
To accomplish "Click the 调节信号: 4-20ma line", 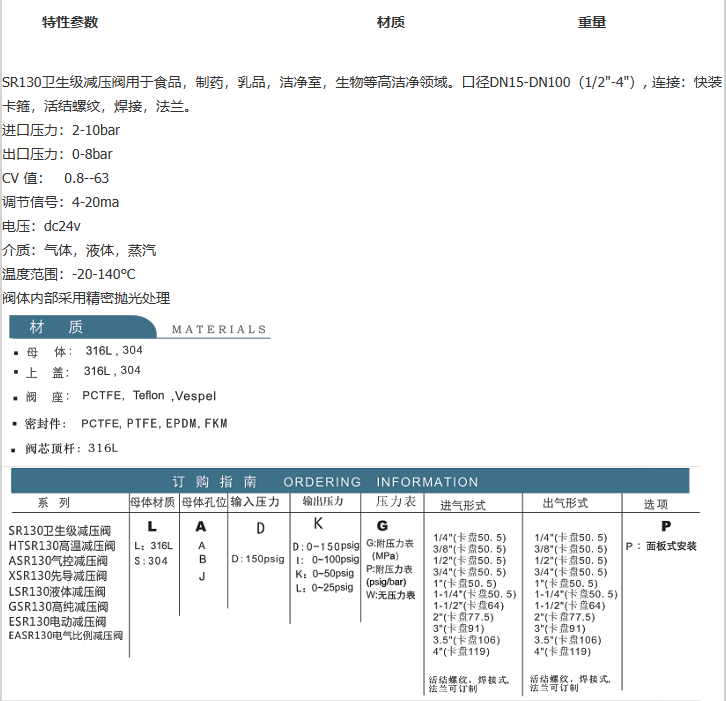I will coord(60,202).
